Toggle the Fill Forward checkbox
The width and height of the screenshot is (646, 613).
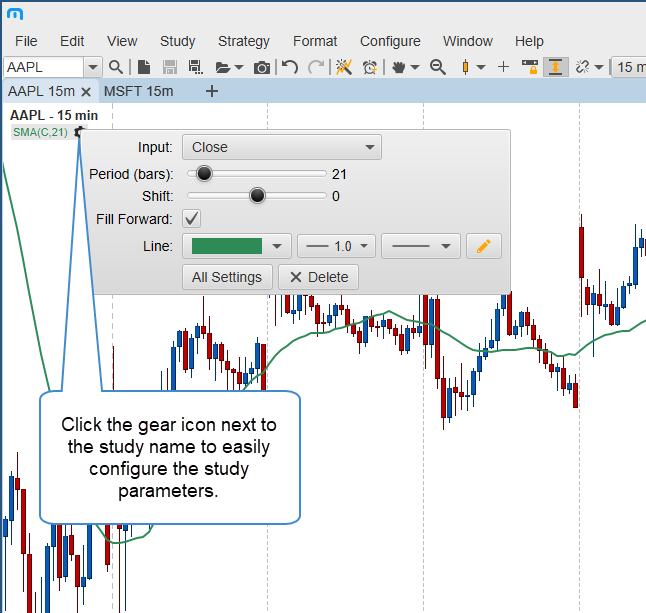tap(192, 219)
